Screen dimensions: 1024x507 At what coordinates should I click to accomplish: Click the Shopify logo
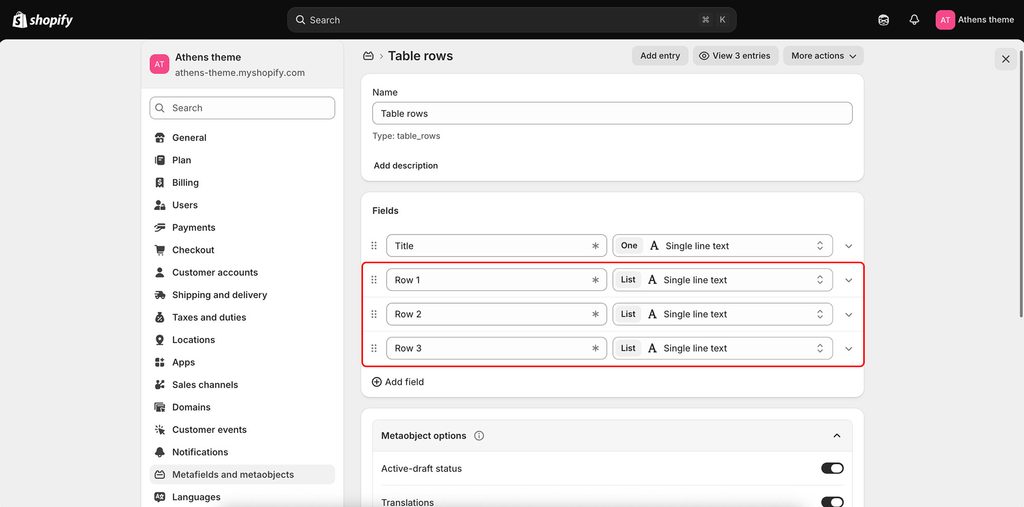42,20
